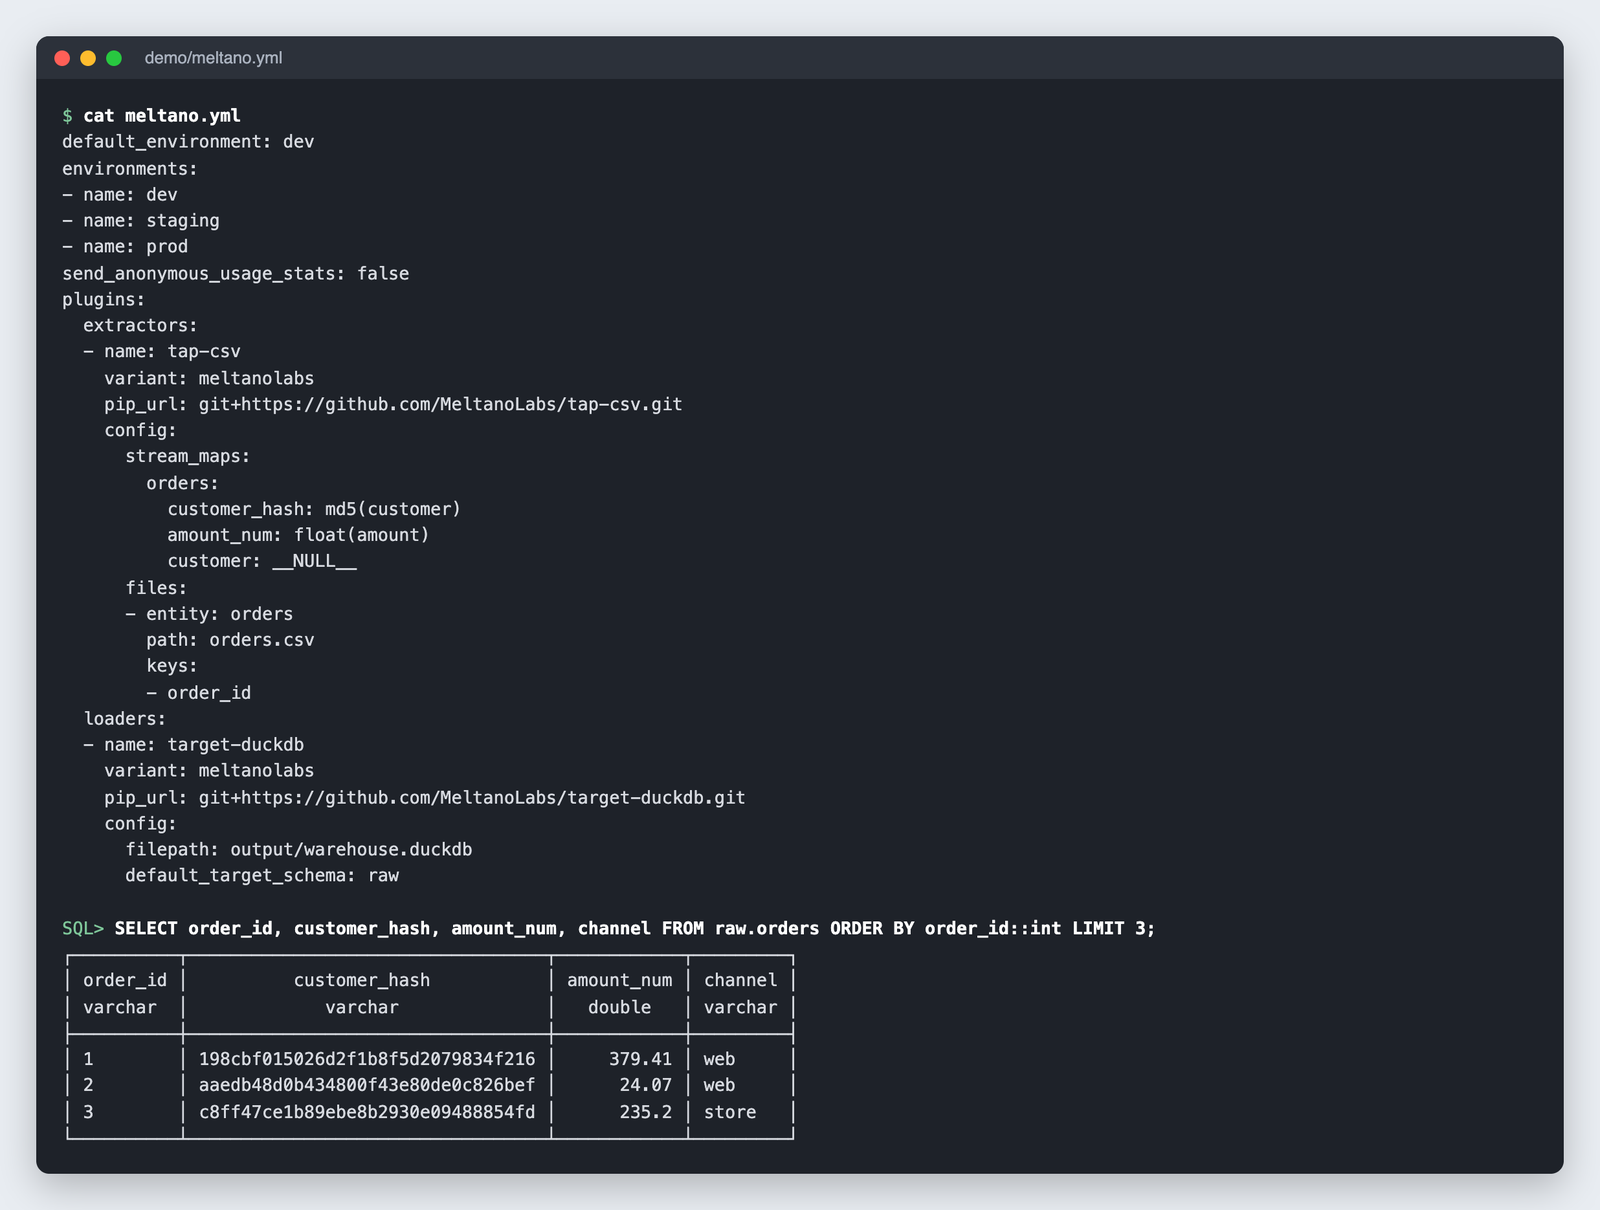Click the amount value 235.2
1600x1210 pixels.
(646, 1113)
